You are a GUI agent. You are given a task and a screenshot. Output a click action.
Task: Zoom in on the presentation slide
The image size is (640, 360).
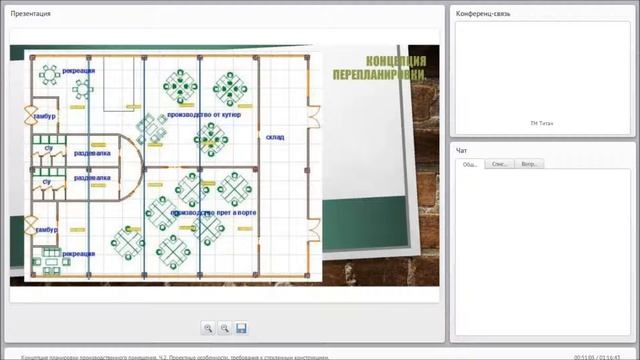[208, 328]
